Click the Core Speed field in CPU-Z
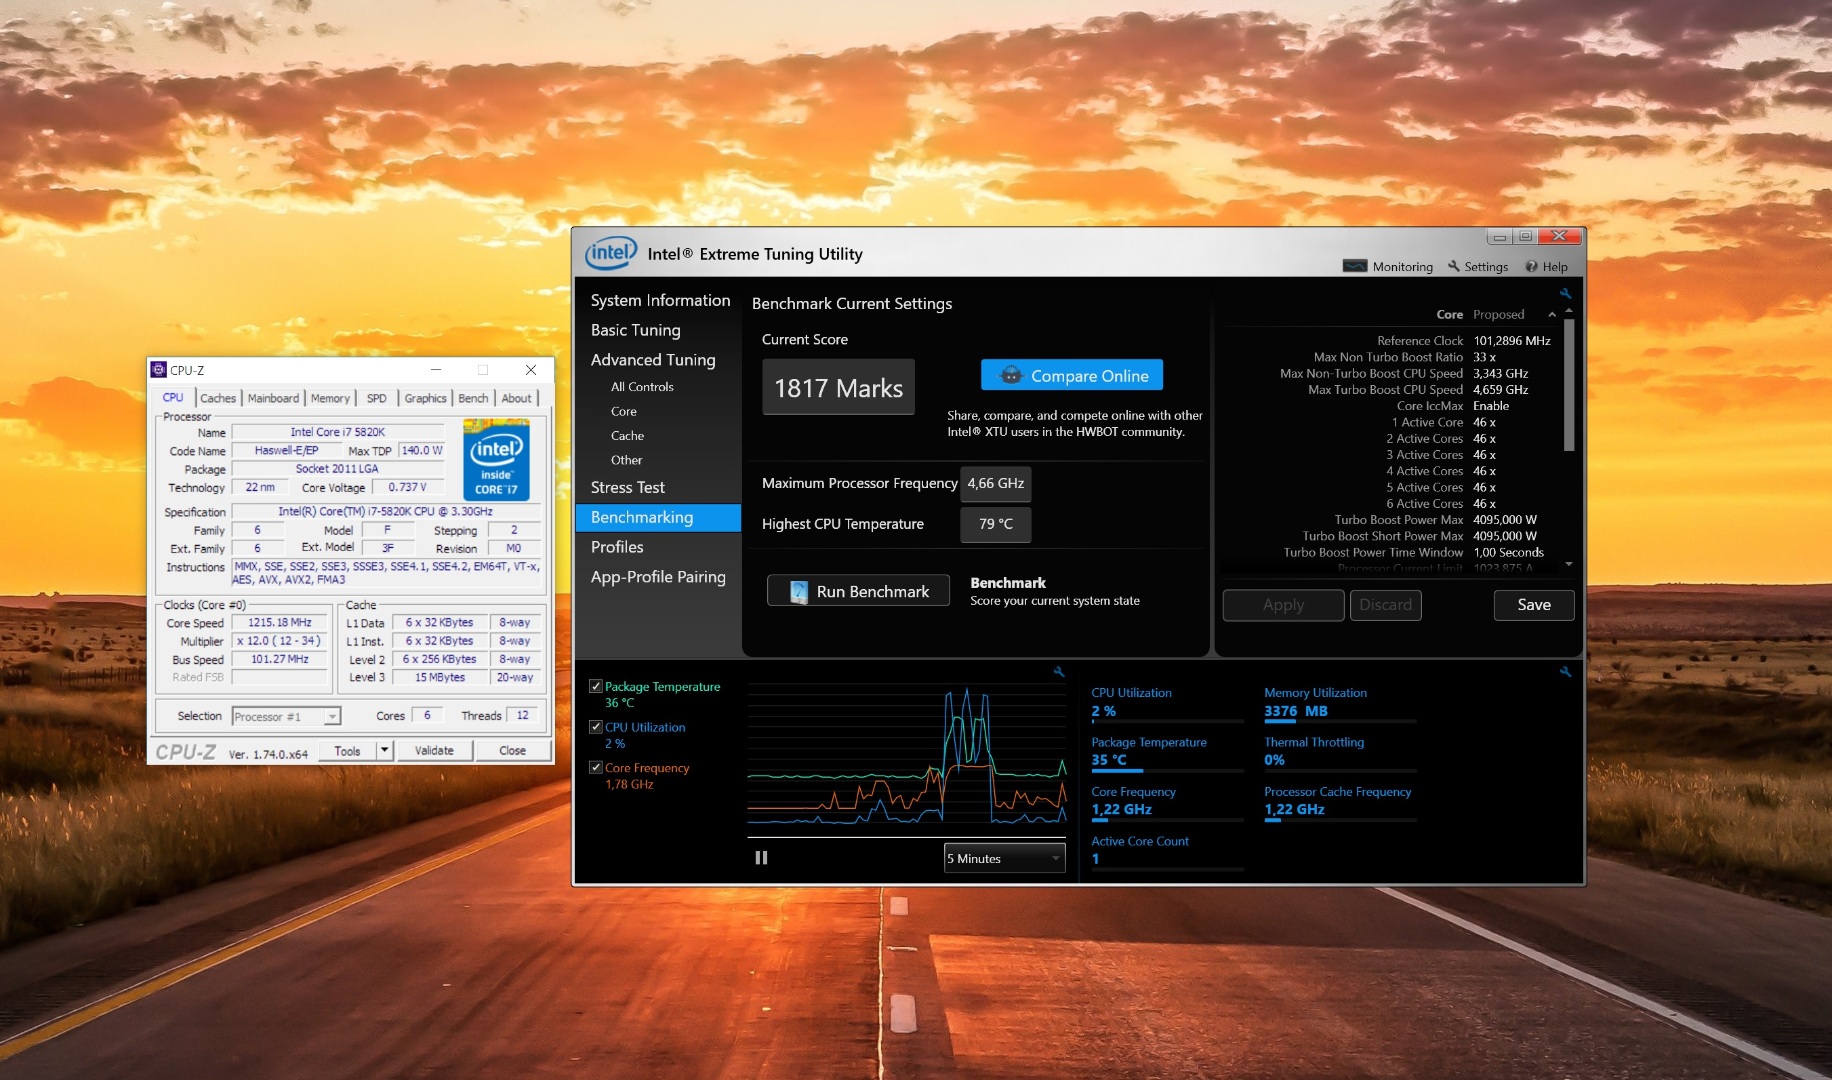 (280, 622)
